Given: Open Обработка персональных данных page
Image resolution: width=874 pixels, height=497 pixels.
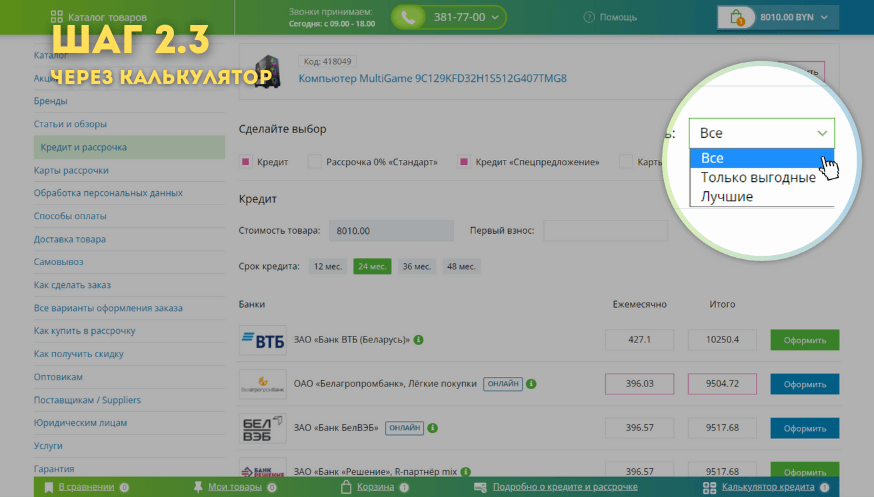Looking at the screenshot, I should tap(108, 193).
